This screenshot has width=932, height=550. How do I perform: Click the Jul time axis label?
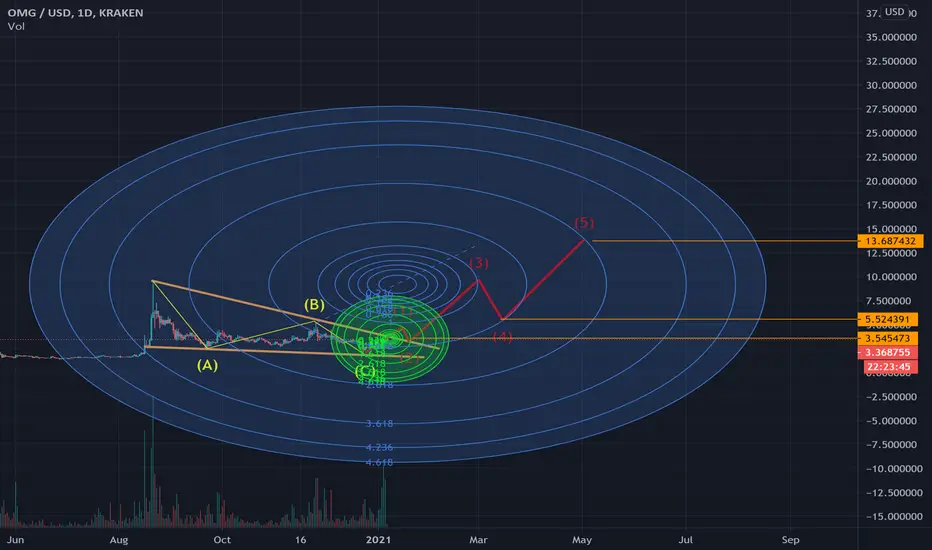(686, 540)
